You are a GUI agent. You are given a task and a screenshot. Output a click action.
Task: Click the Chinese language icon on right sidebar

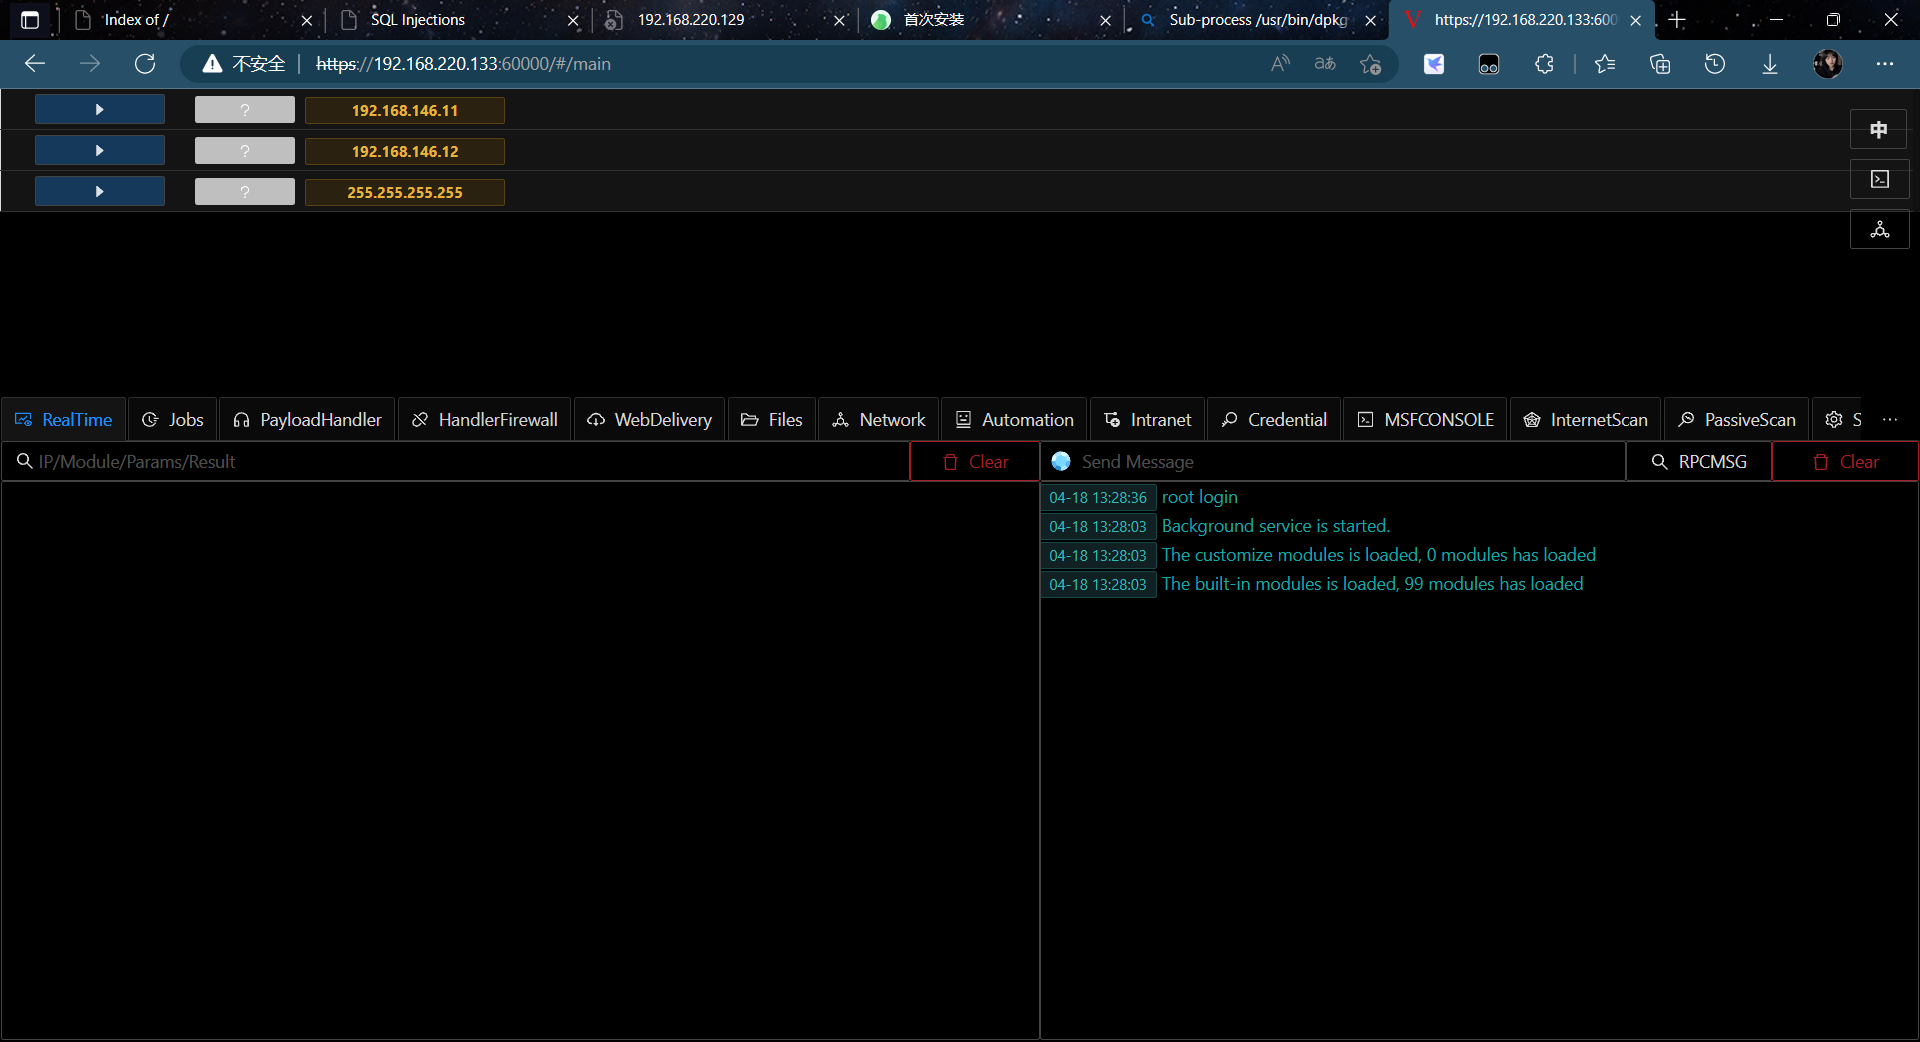tap(1880, 129)
